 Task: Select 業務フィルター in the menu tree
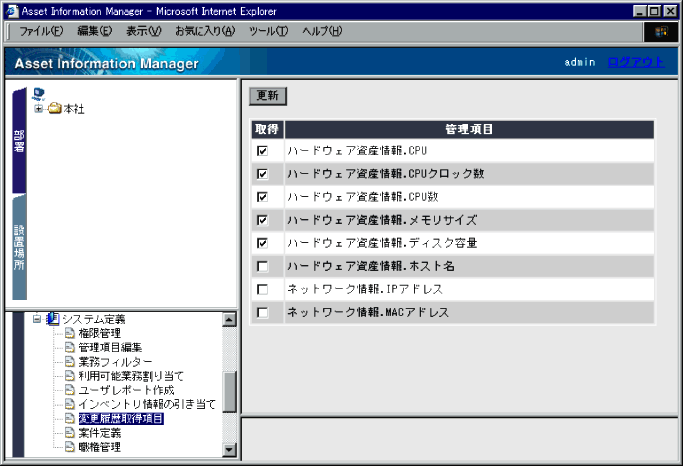tap(115, 361)
